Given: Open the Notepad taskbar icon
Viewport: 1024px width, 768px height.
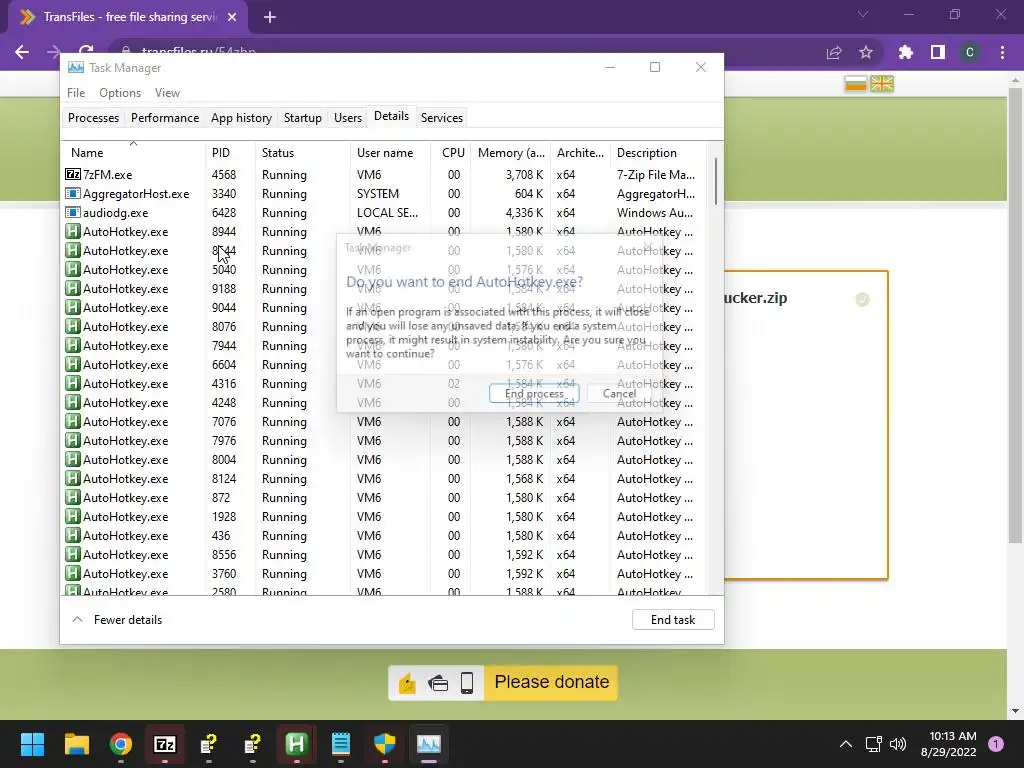Looking at the screenshot, I should tap(341, 744).
